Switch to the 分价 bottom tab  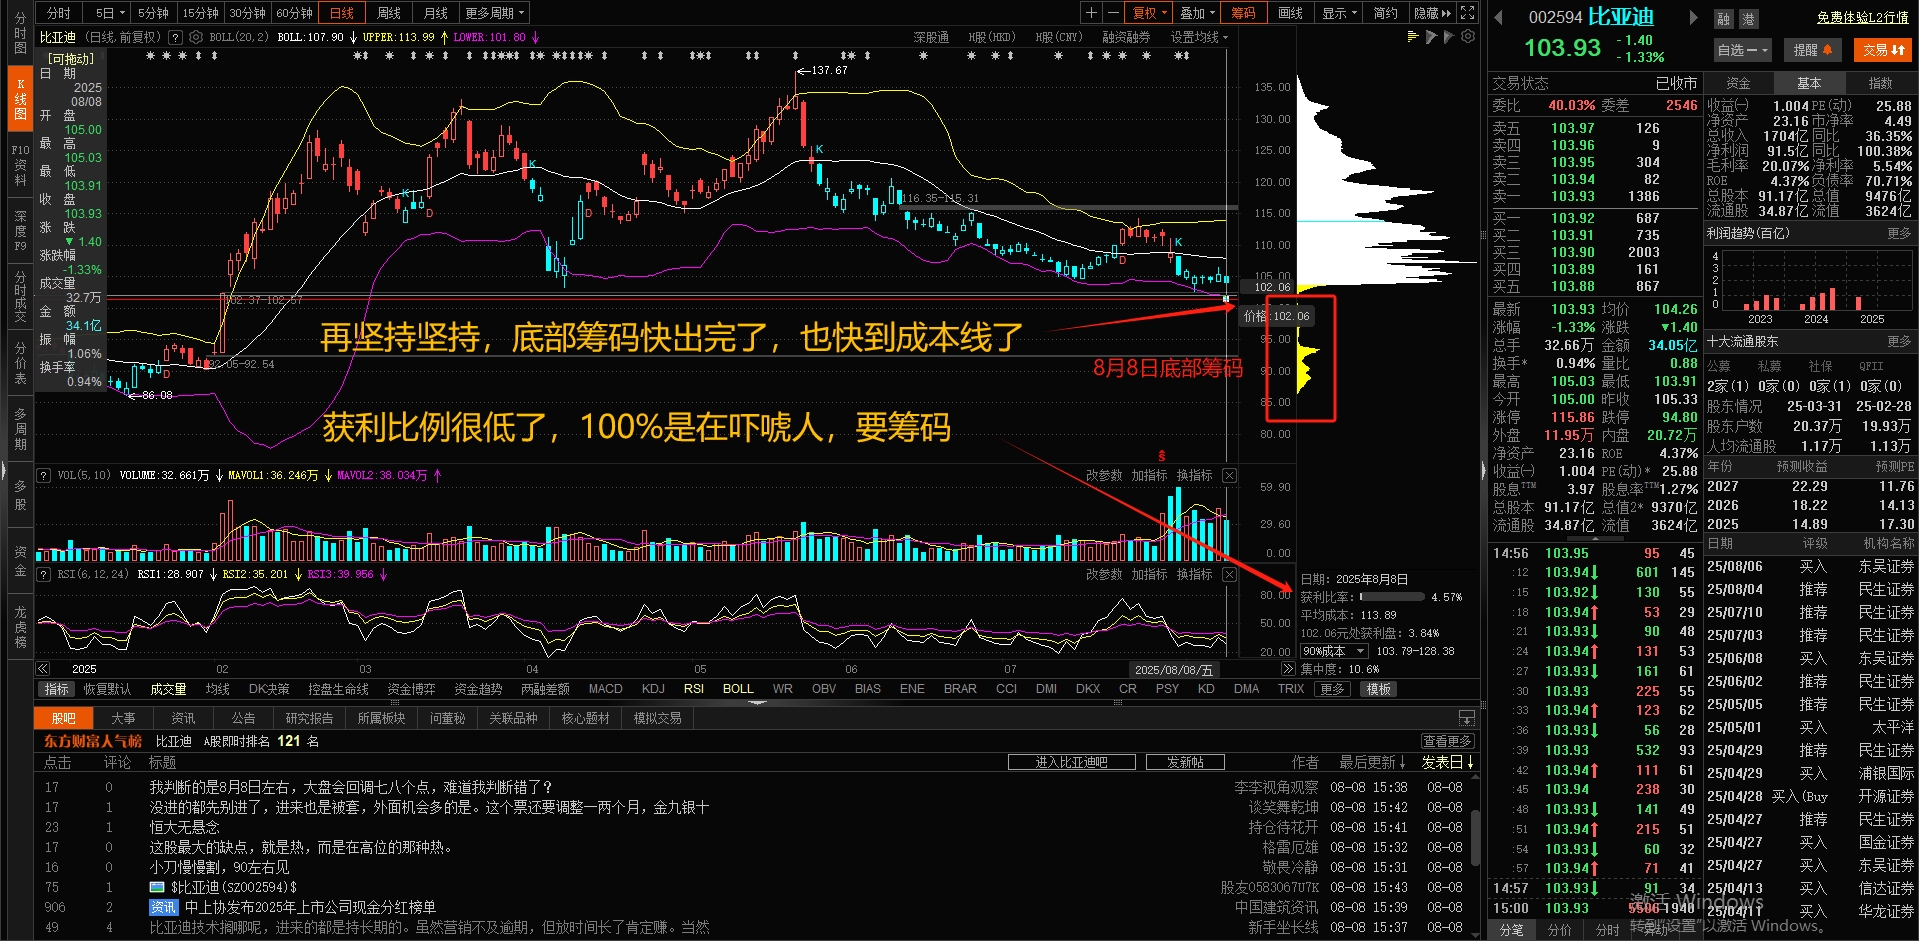click(x=1559, y=930)
